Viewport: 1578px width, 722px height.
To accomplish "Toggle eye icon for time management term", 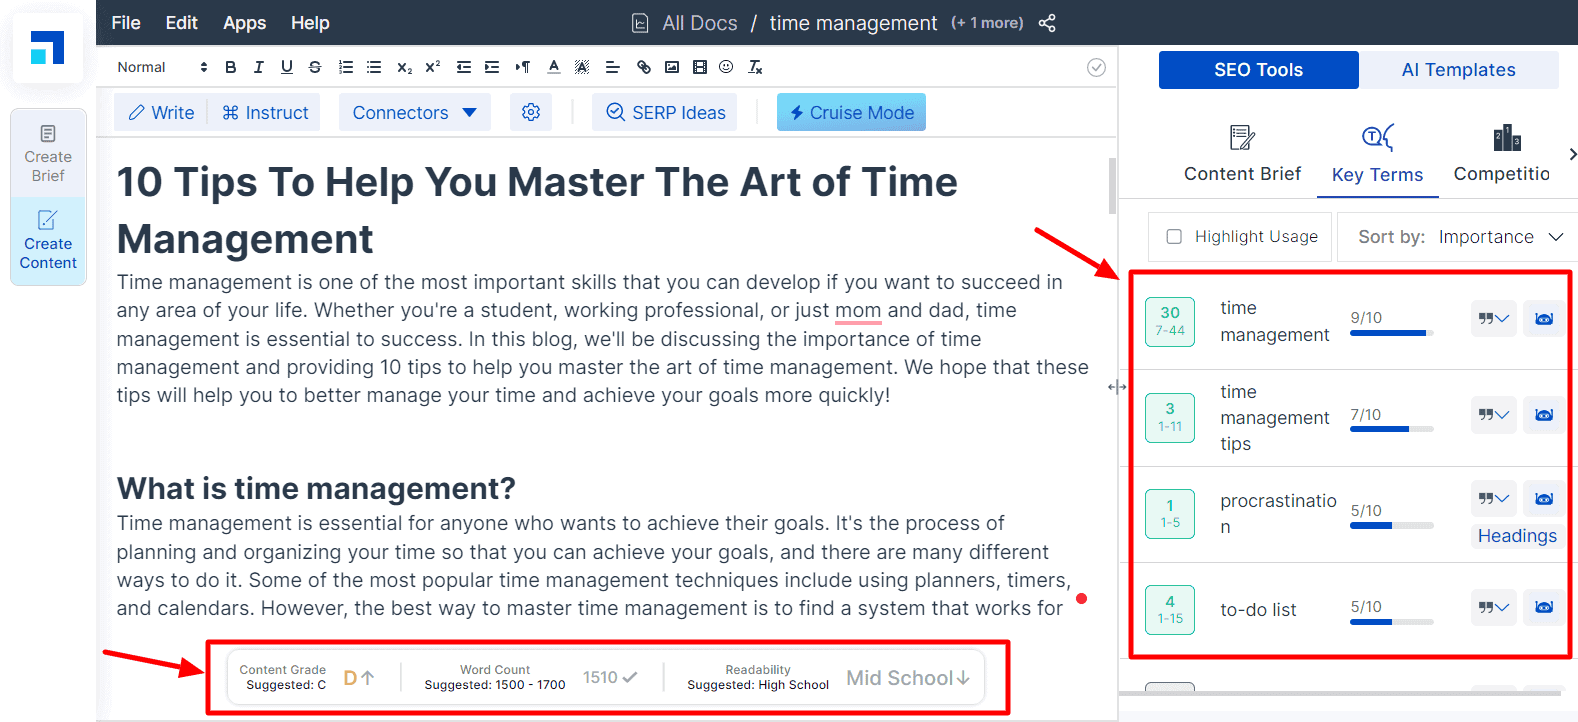I will coord(1544,319).
